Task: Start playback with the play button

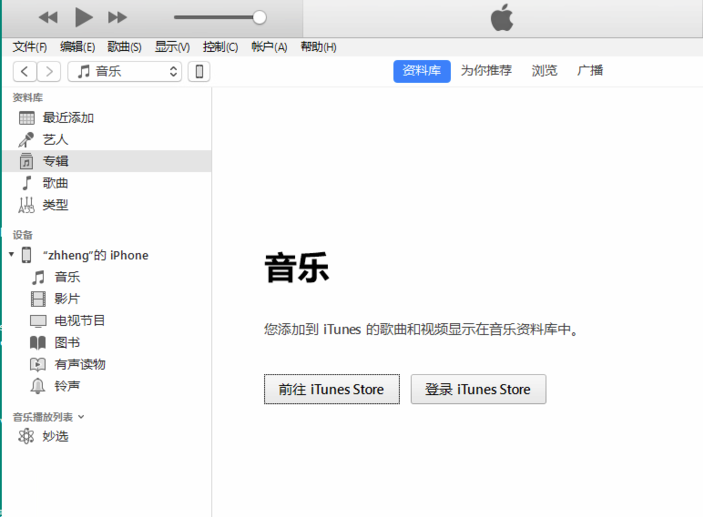Action: point(83,17)
